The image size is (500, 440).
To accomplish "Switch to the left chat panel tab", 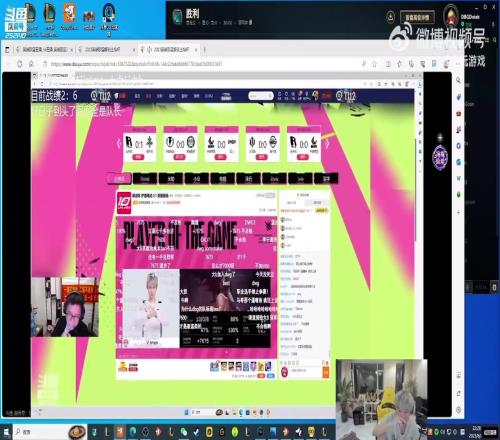I will pos(291,203).
